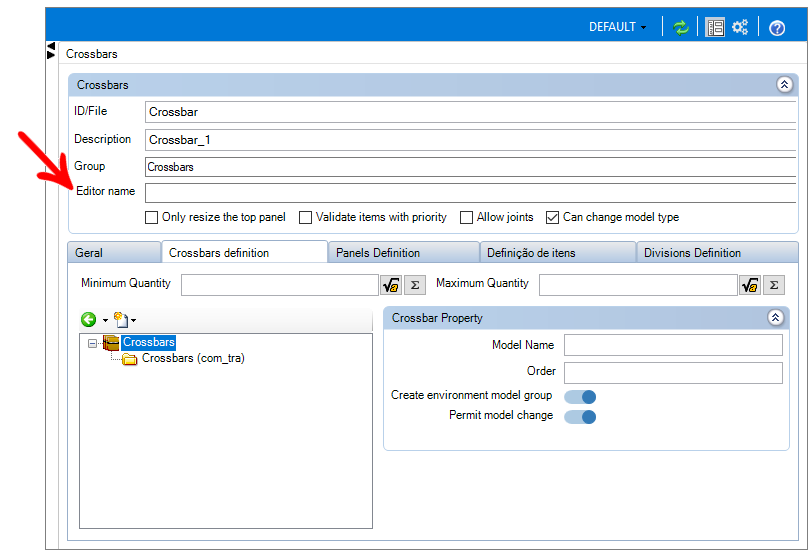This screenshot has width=810, height=554.
Task: Open the Panels Definition tab
Action: [404, 253]
